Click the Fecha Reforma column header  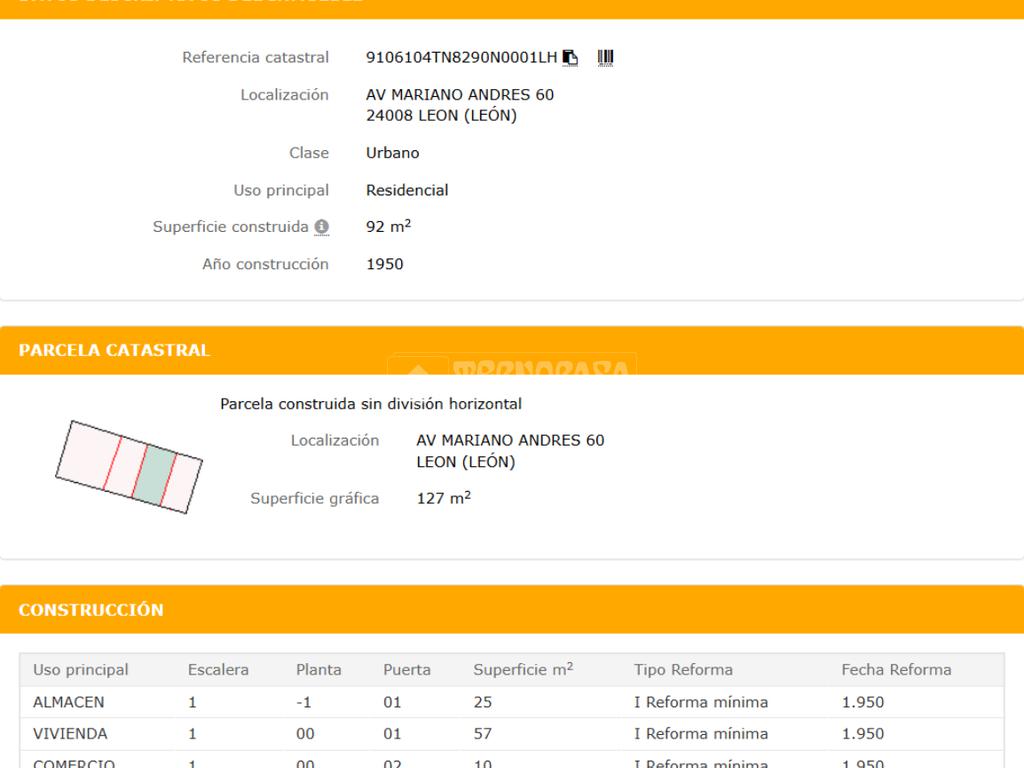tap(896, 670)
